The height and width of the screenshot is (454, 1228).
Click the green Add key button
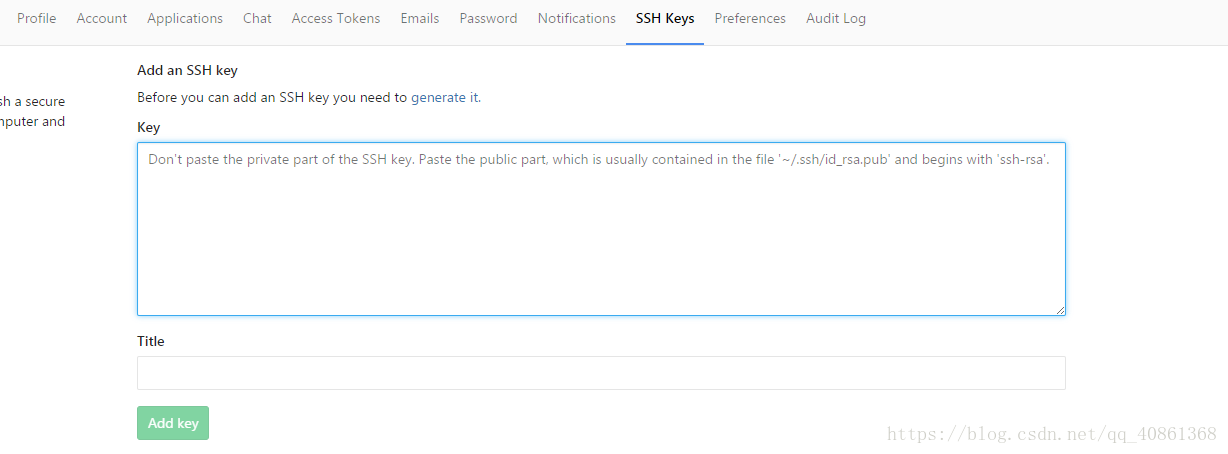(x=173, y=423)
